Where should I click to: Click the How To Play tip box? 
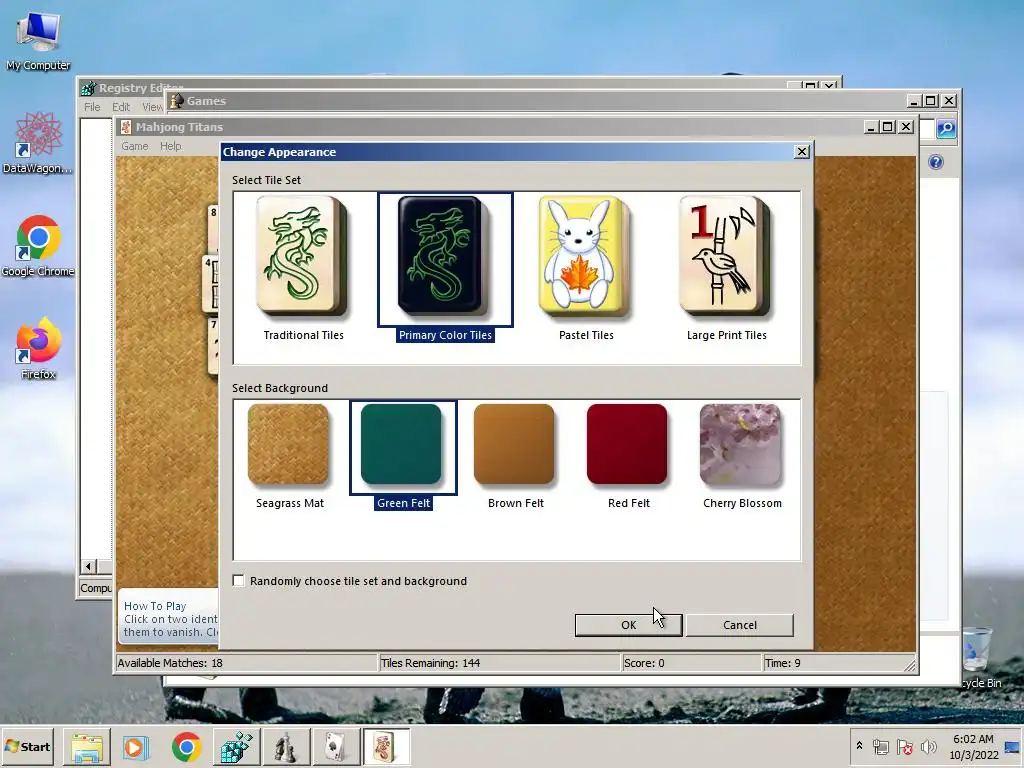pyautogui.click(x=168, y=616)
